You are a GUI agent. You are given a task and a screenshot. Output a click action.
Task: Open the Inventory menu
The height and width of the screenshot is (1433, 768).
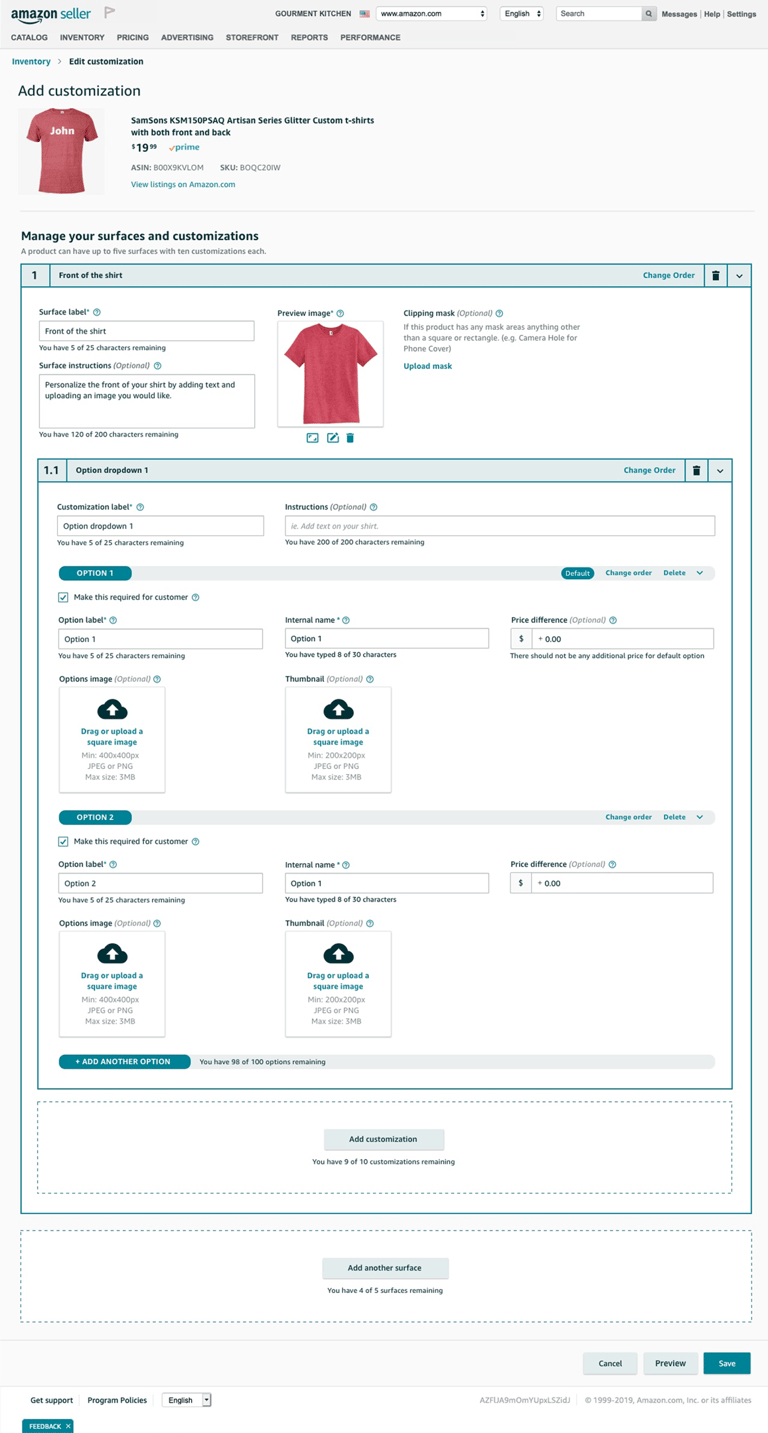(x=82, y=37)
